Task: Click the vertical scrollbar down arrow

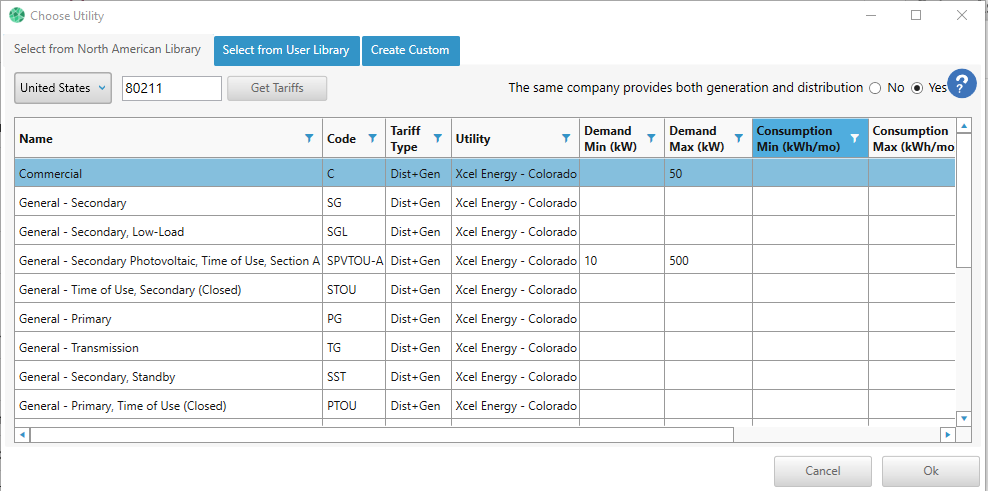Action: 964,418
